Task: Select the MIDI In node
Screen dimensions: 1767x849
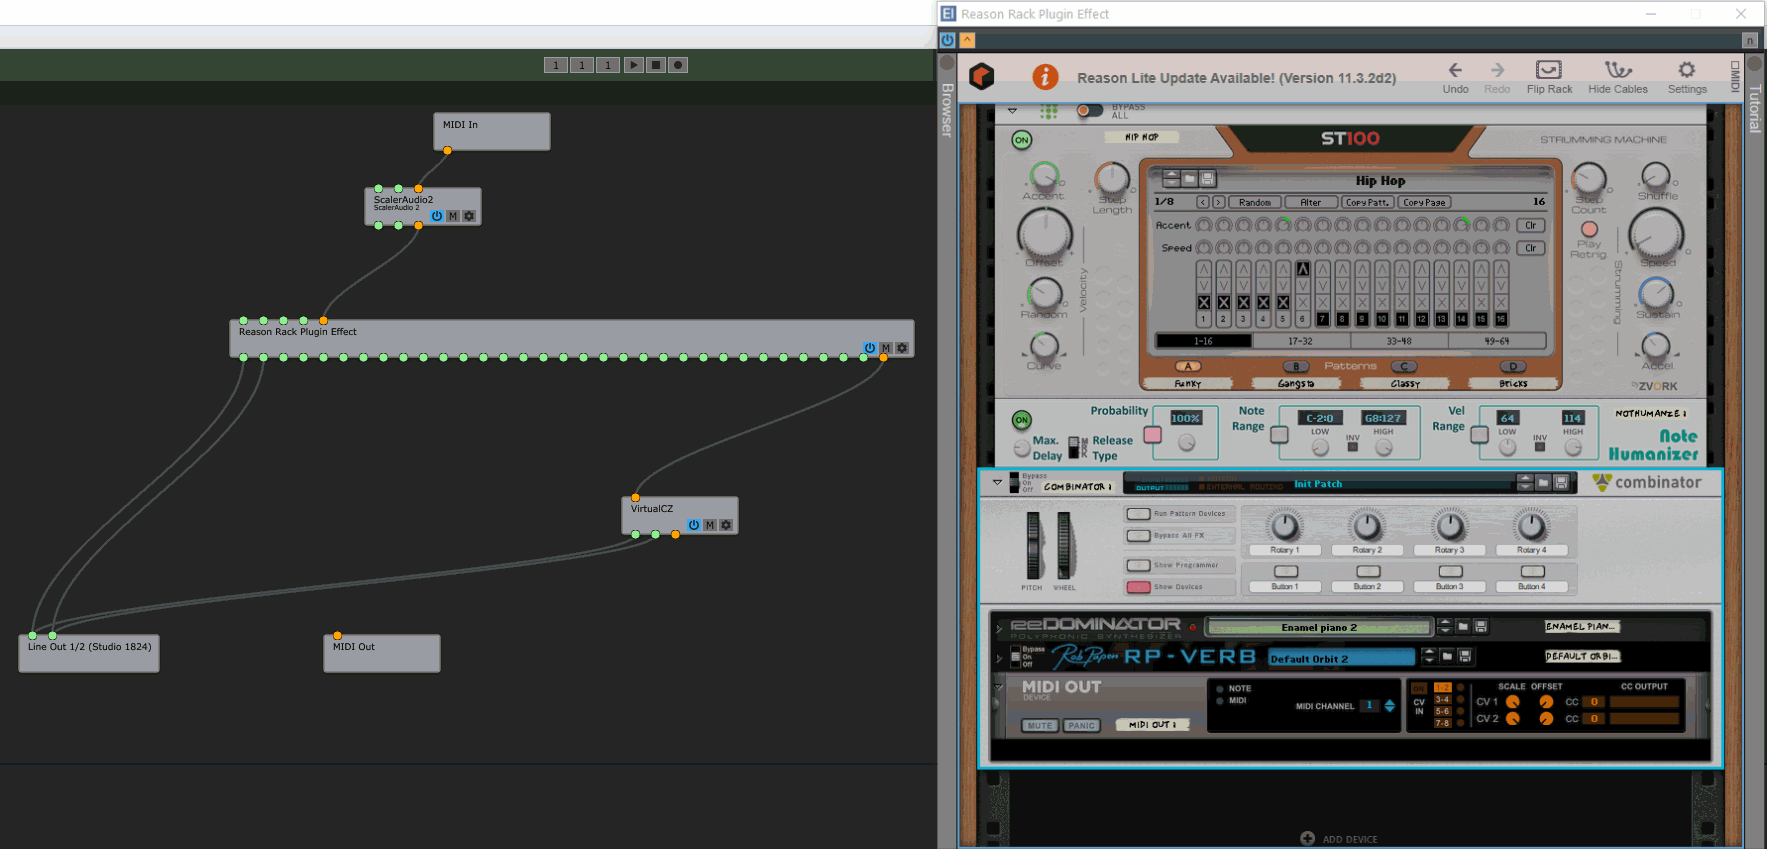Action: tap(492, 131)
